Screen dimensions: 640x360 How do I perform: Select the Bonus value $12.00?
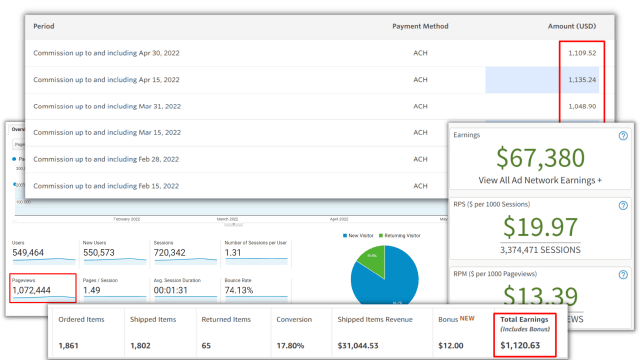pyautogui.click(x=451, y=346)
